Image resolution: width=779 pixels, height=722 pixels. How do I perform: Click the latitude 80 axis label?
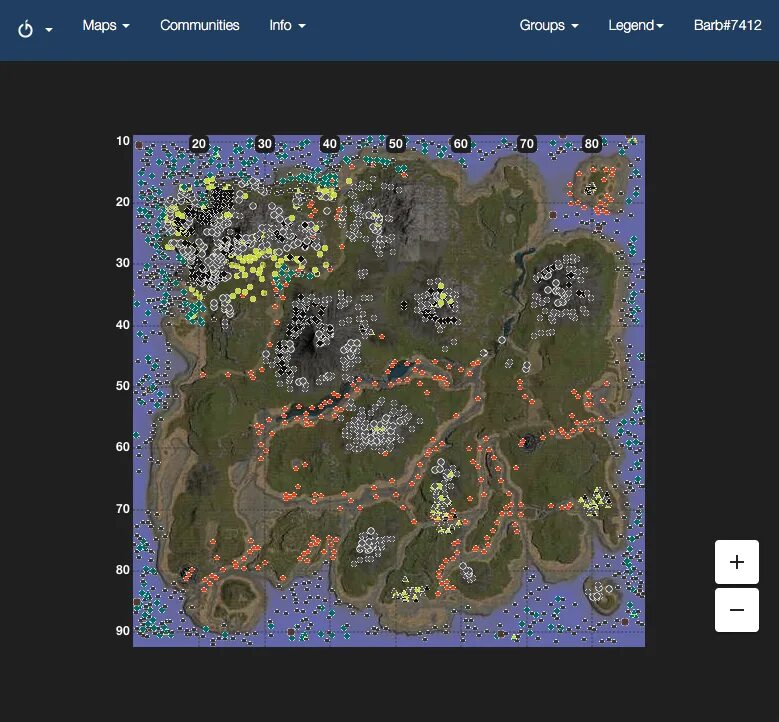123,569
